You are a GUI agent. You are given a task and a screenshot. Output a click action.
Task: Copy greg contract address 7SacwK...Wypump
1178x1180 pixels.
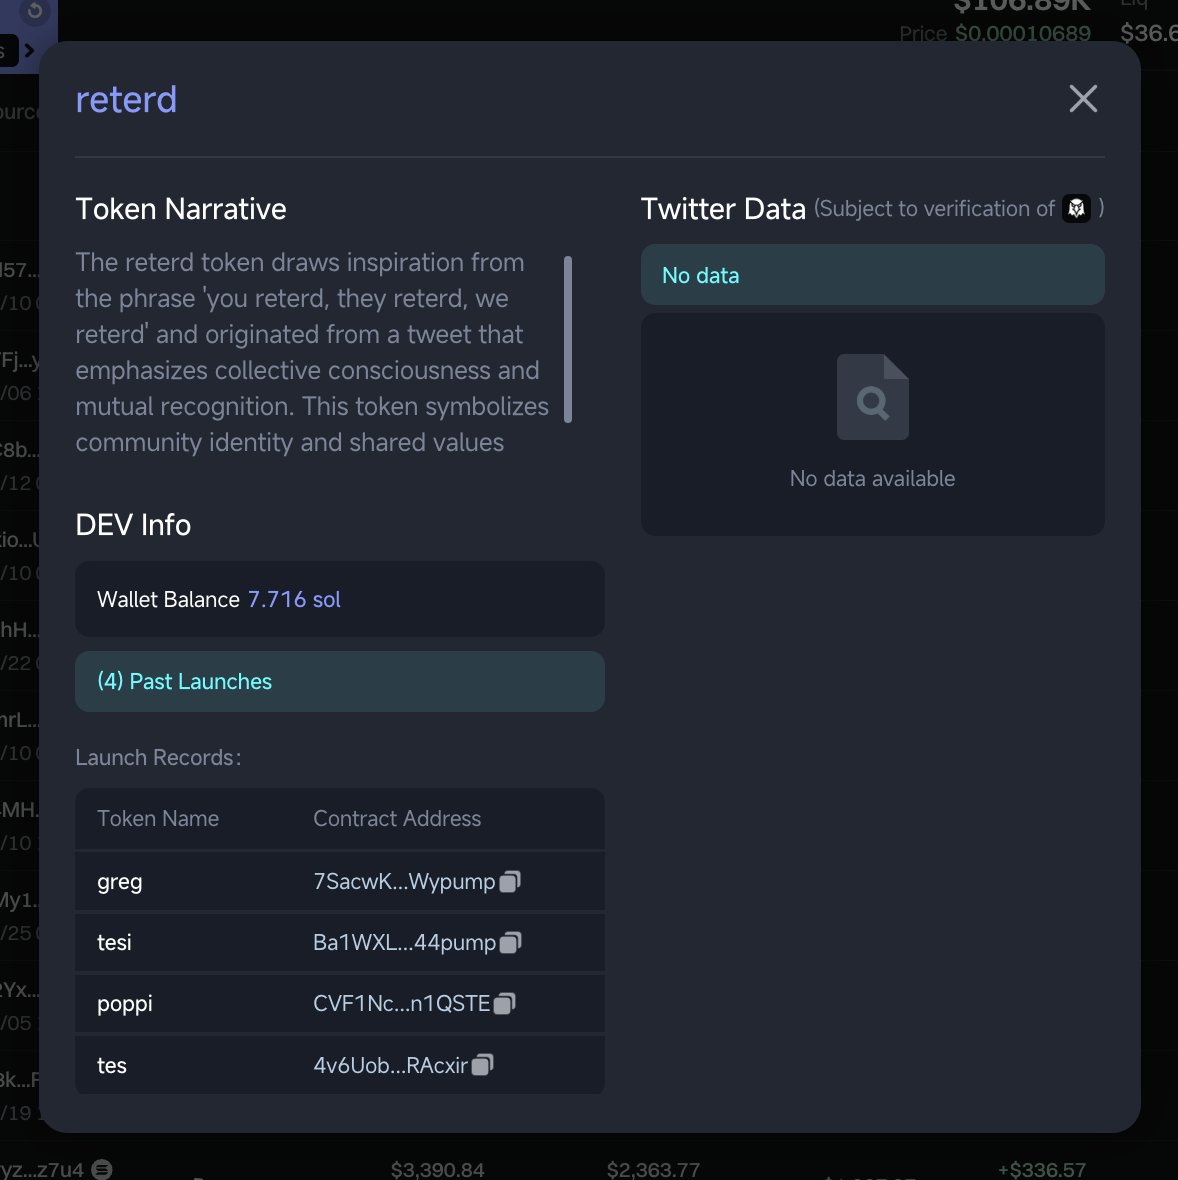point(510,881)
